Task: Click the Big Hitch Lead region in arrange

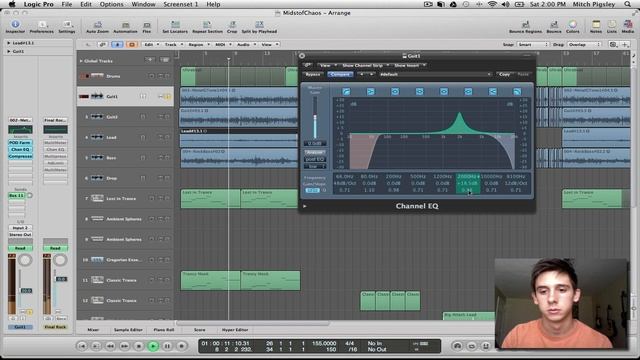Action: 469,316
